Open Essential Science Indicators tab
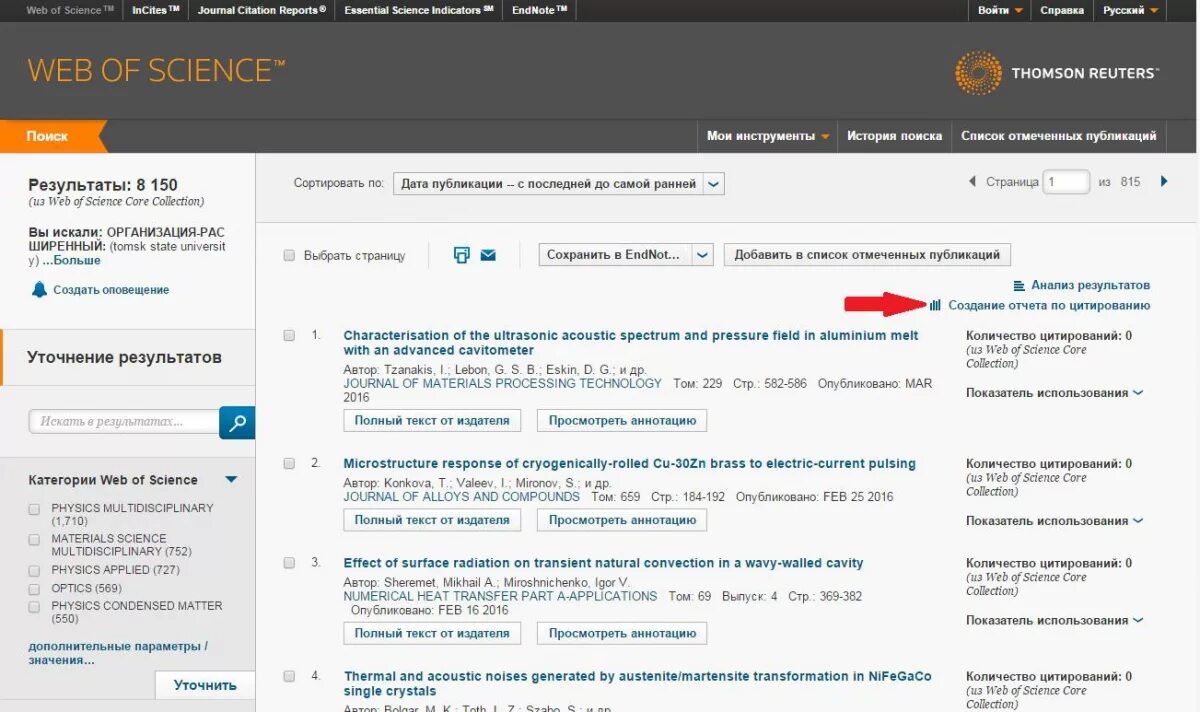Viewport: 1200px width, 712px height. pyautogui.click(x=419, y=10)
